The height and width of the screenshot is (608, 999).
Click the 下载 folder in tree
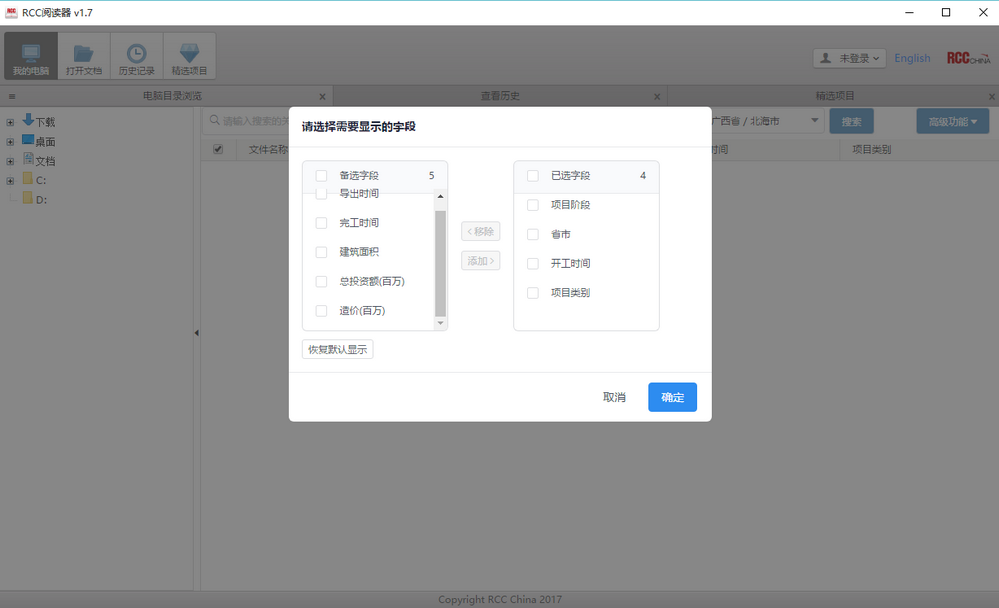[44, 122]
